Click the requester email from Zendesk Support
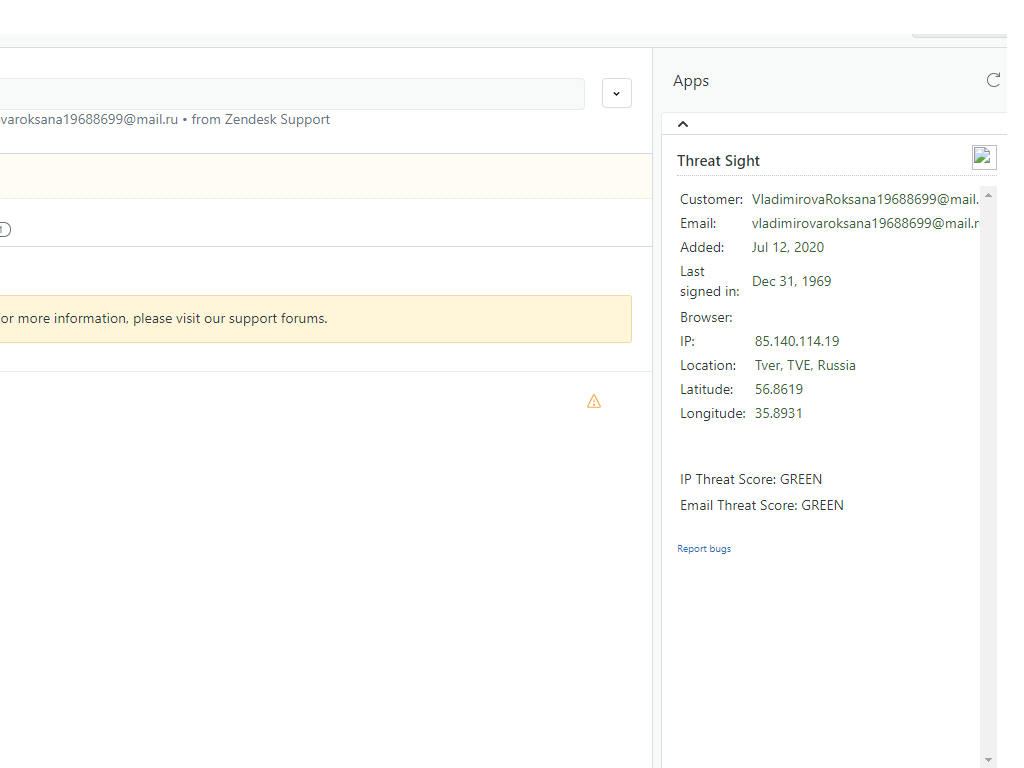1024x768 pixels. (88, 120)
